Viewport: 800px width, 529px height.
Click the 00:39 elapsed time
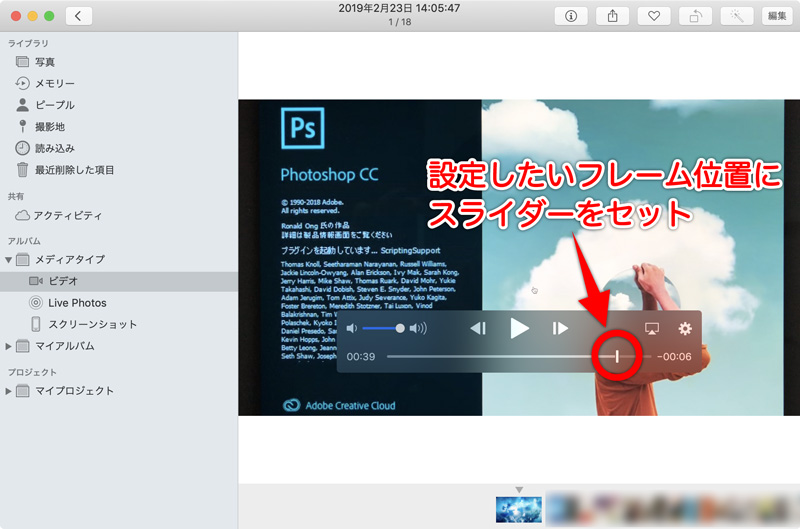click(x=361, y=357)
